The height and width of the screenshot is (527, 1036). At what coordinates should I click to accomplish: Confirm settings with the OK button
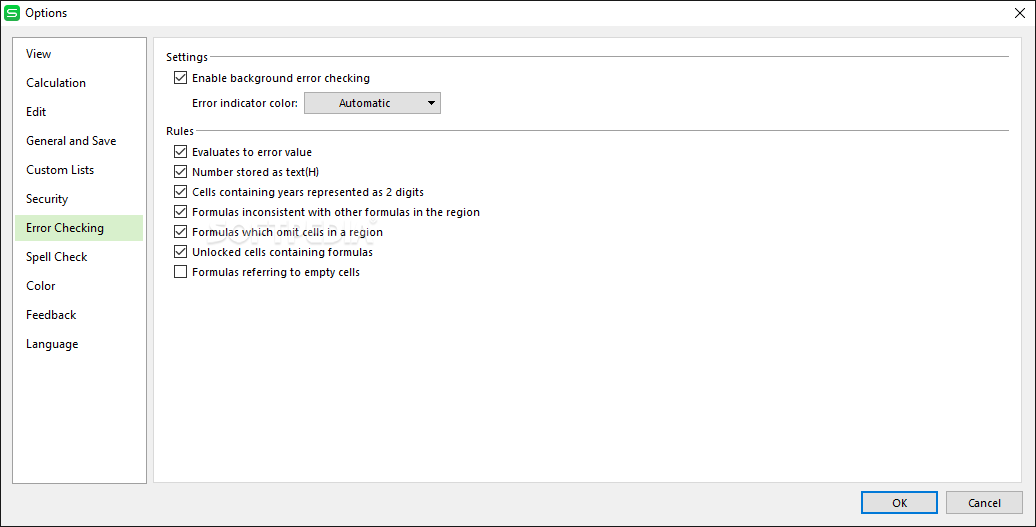(899, 503)
